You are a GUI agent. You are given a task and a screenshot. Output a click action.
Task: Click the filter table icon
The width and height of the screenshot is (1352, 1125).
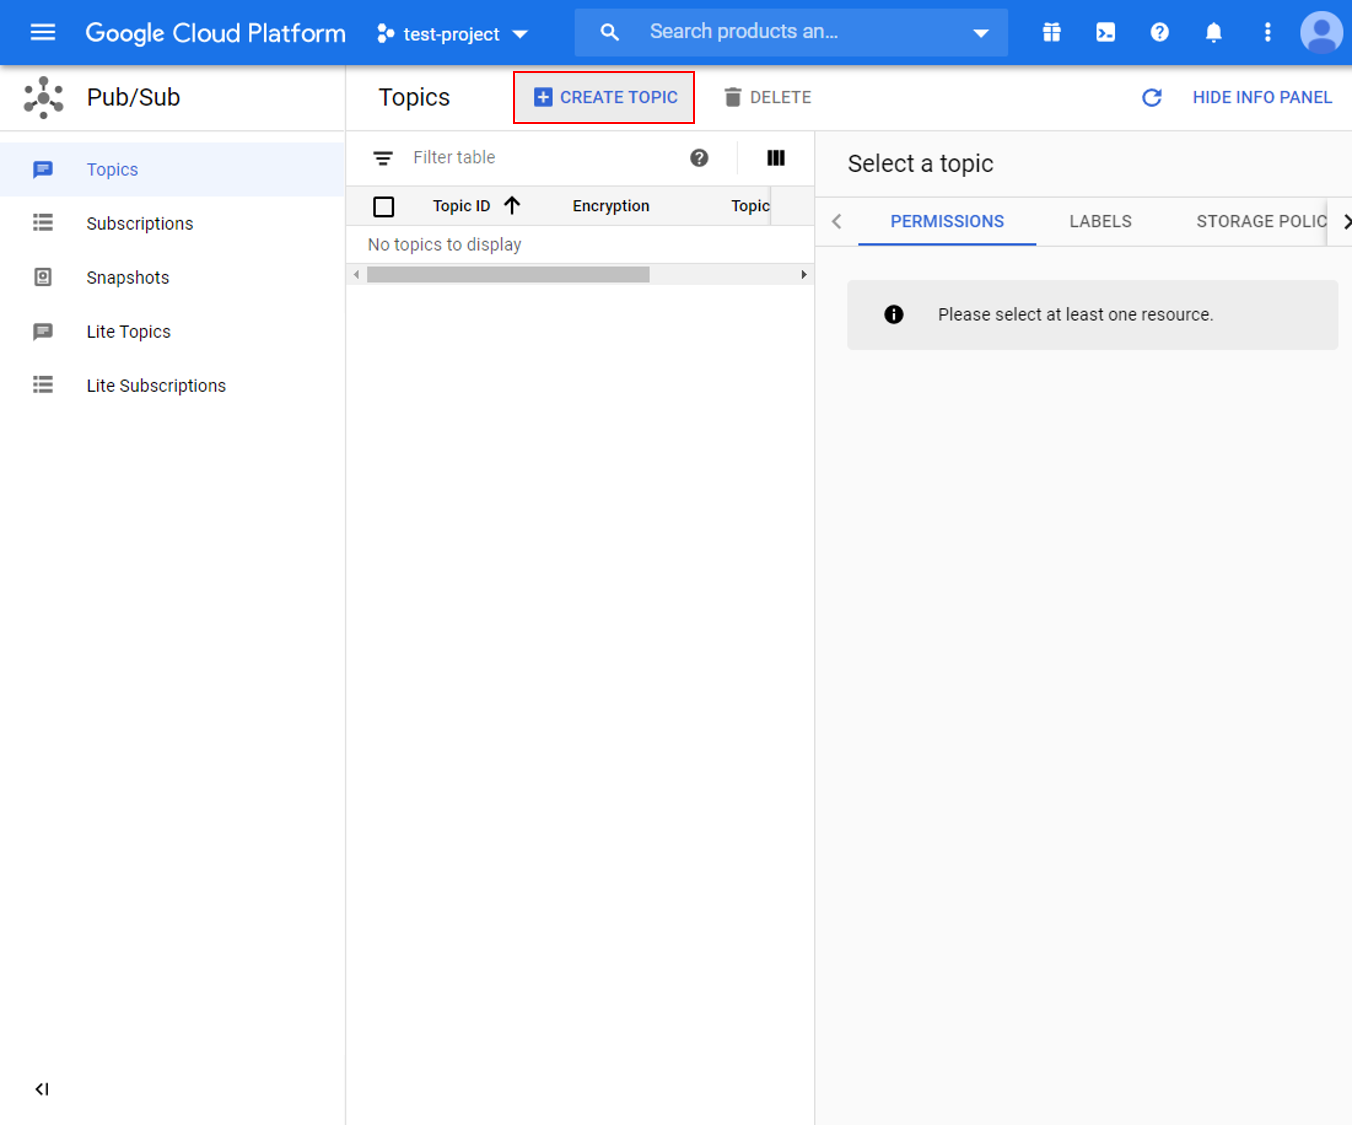383,158
